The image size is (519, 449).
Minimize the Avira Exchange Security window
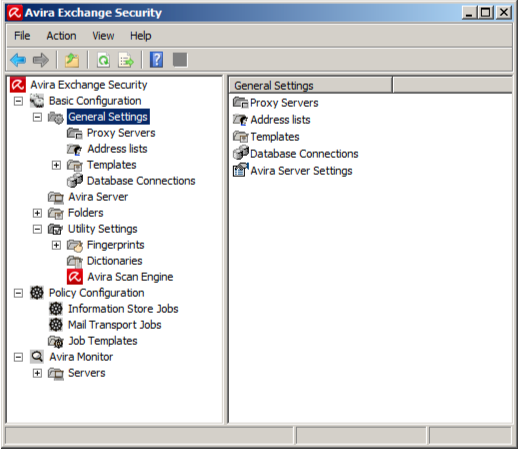pyautogui.click(x=469, y=13)
